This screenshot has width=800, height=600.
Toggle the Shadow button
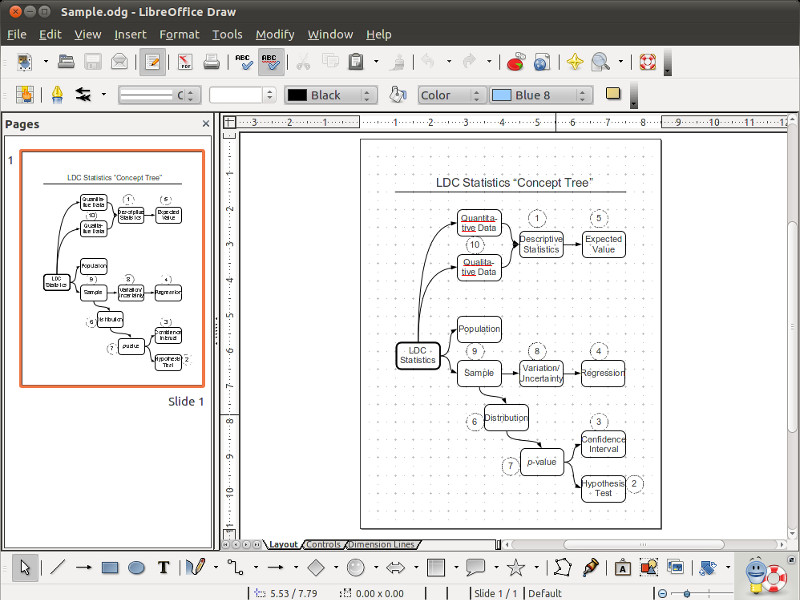pyautogui.click(x=613, y=95)
